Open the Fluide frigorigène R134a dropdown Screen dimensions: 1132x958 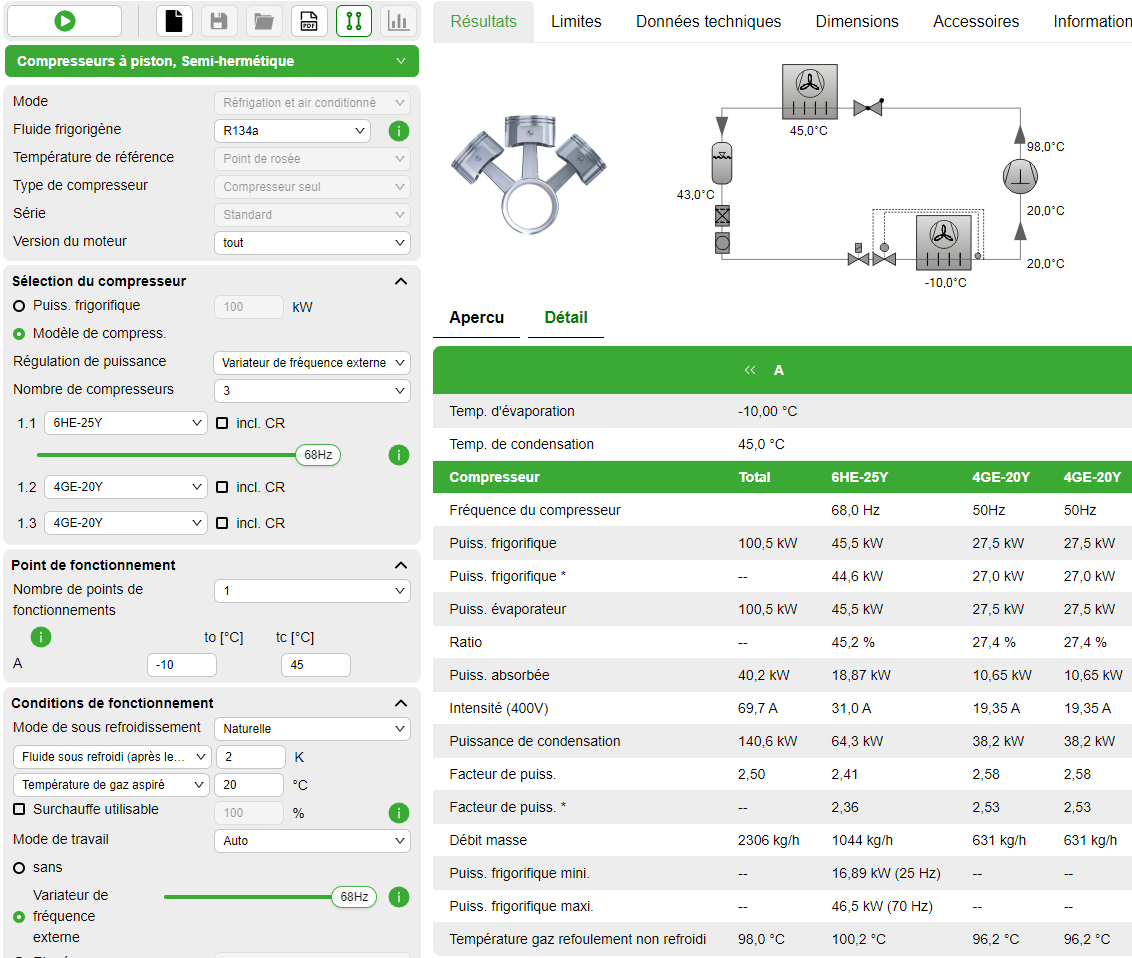[291, 131]
